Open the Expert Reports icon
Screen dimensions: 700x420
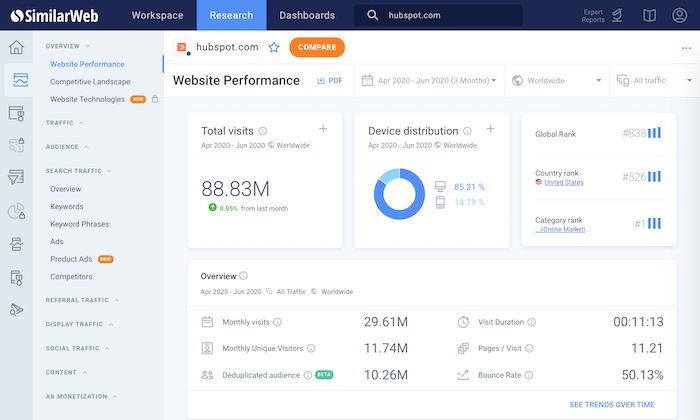pyautogui.click(x=617, y=15)
